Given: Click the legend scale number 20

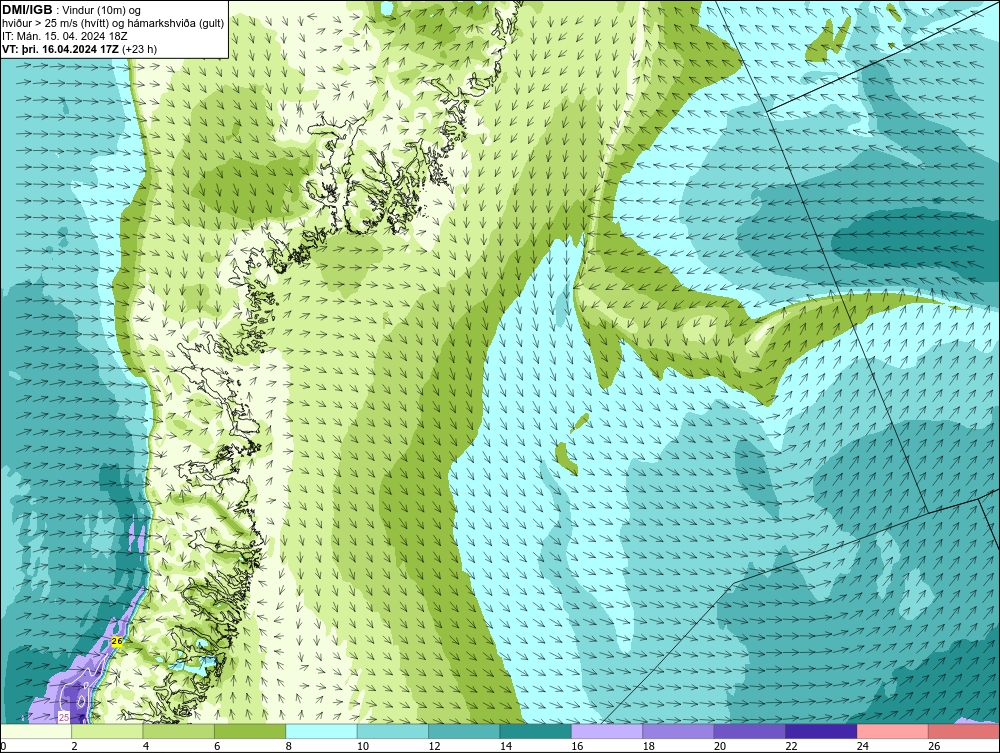Looking at the screenshot, I should [x=719, y=746].
